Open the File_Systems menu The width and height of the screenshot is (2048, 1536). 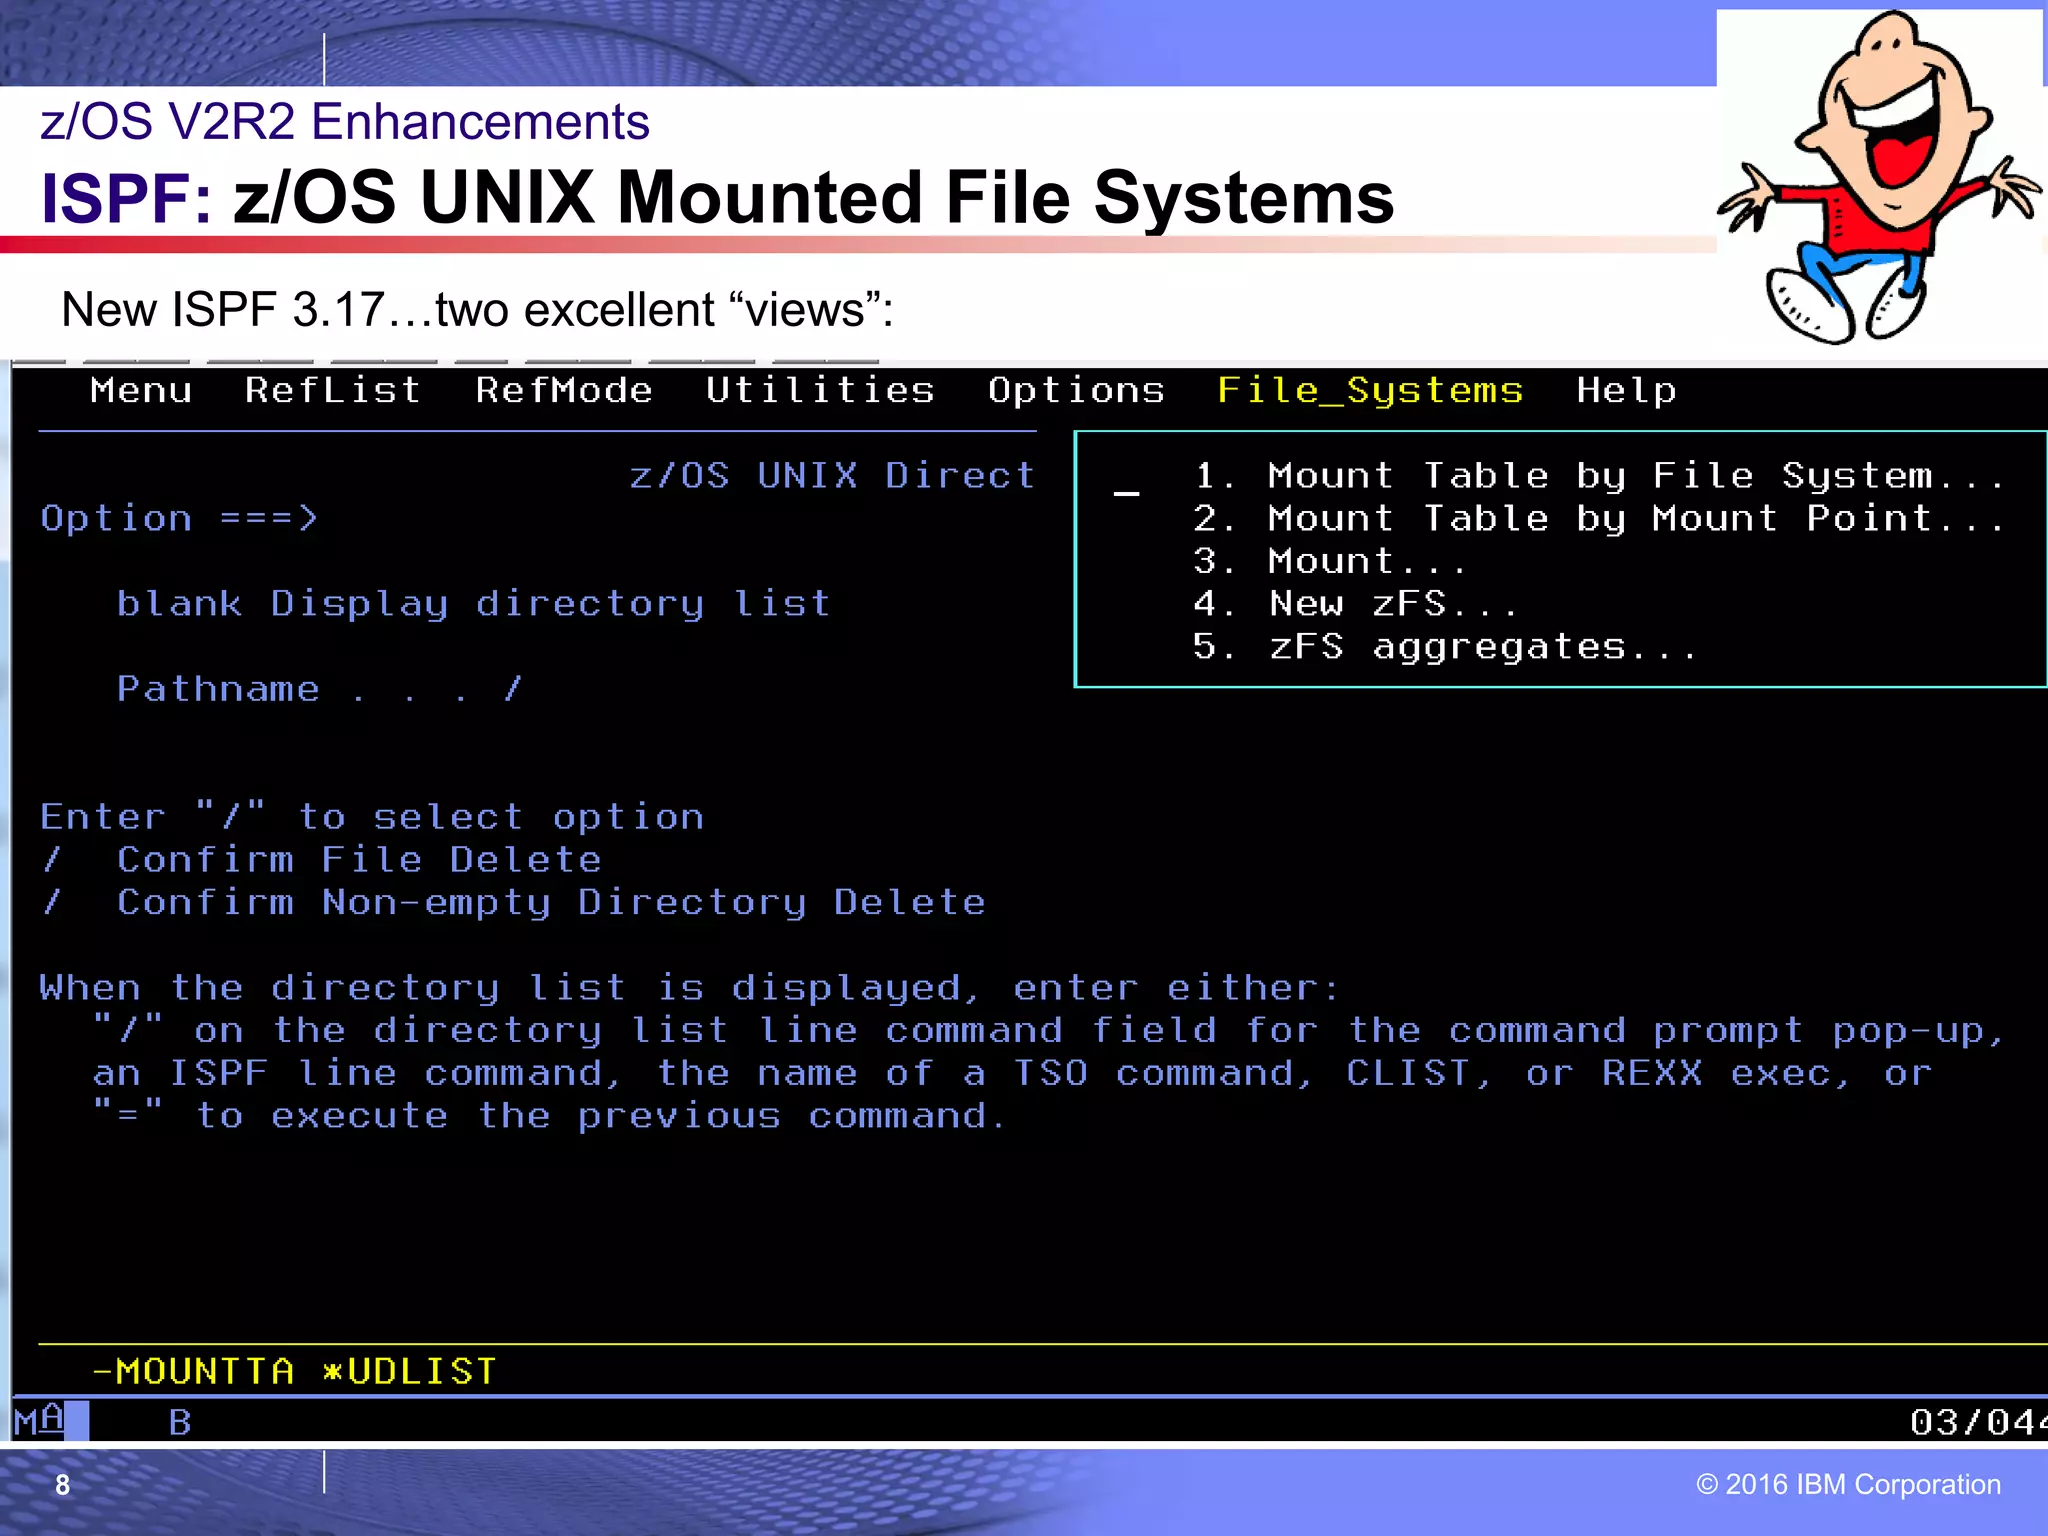(1370, 390)
